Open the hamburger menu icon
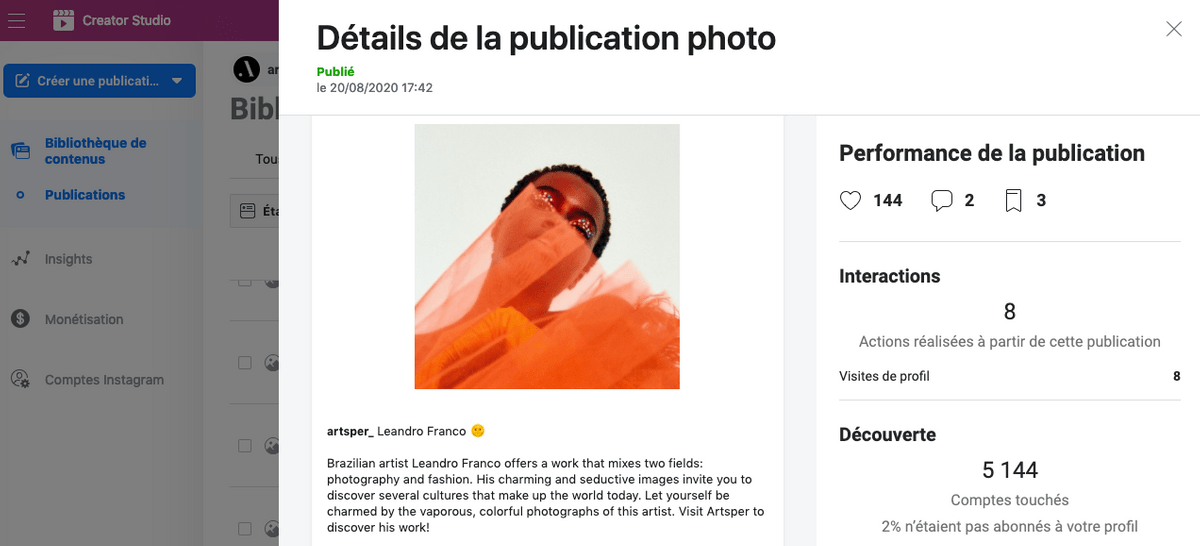The height and width of the screenshot is (546, 1200). coord(17,20)
